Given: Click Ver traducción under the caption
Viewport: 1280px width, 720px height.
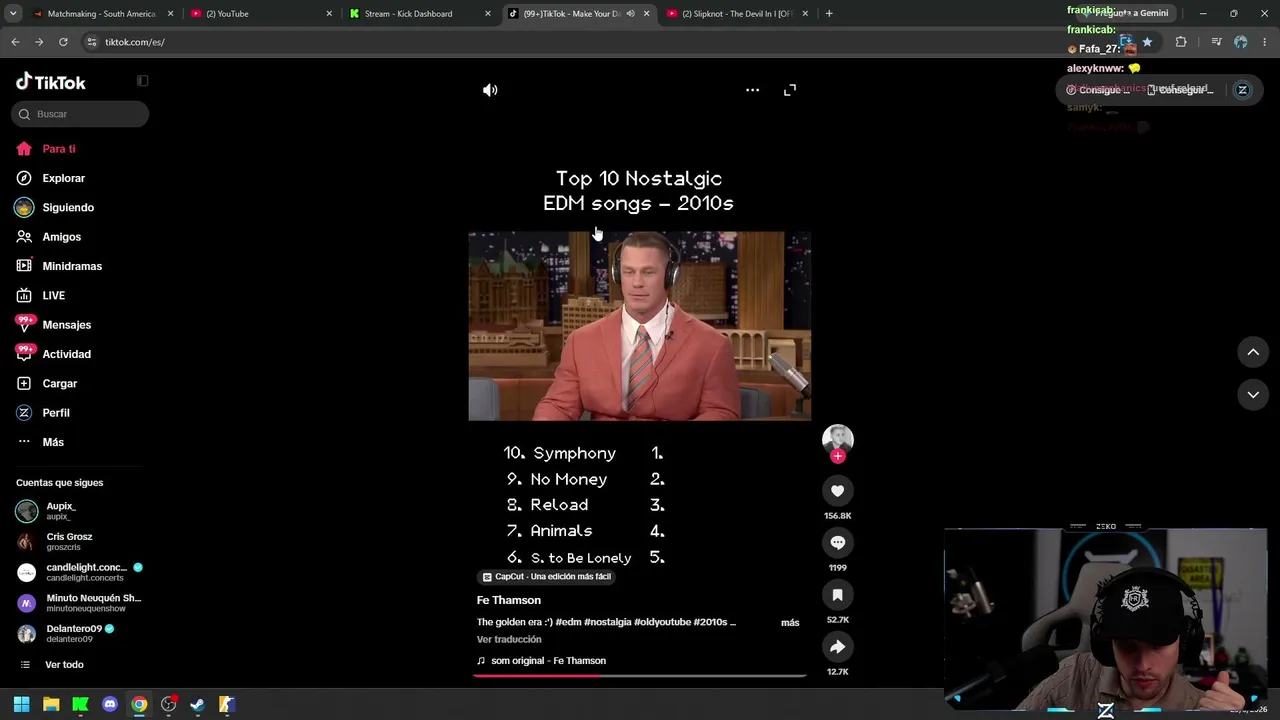Looking at the screenshot, I should pos(509,639).
